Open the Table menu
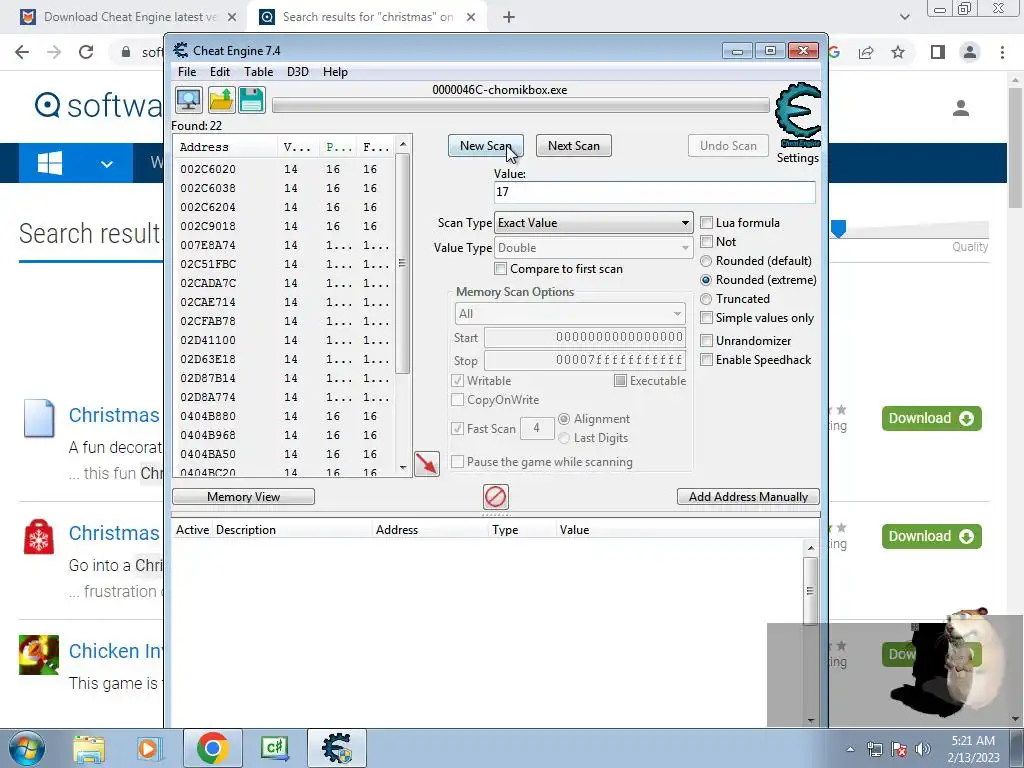 (259, 72)
